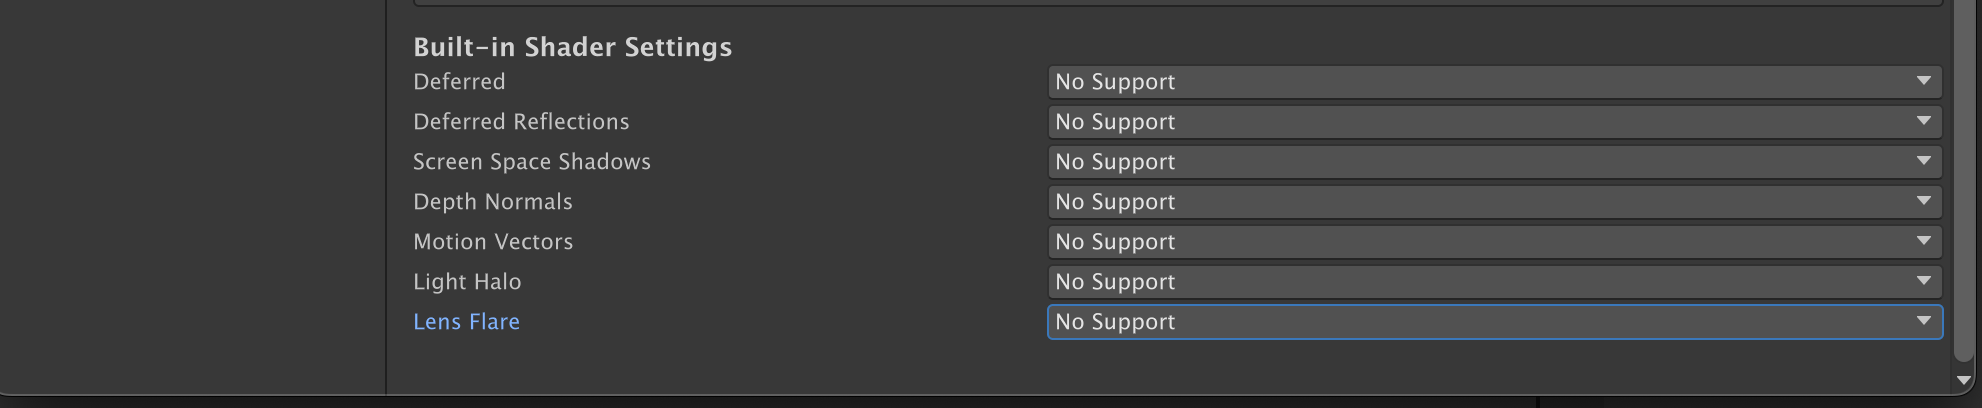Select the Light Halo label
Image resolution: width=1982 pixels, height=408 pixels.
(x=467, y=282)
